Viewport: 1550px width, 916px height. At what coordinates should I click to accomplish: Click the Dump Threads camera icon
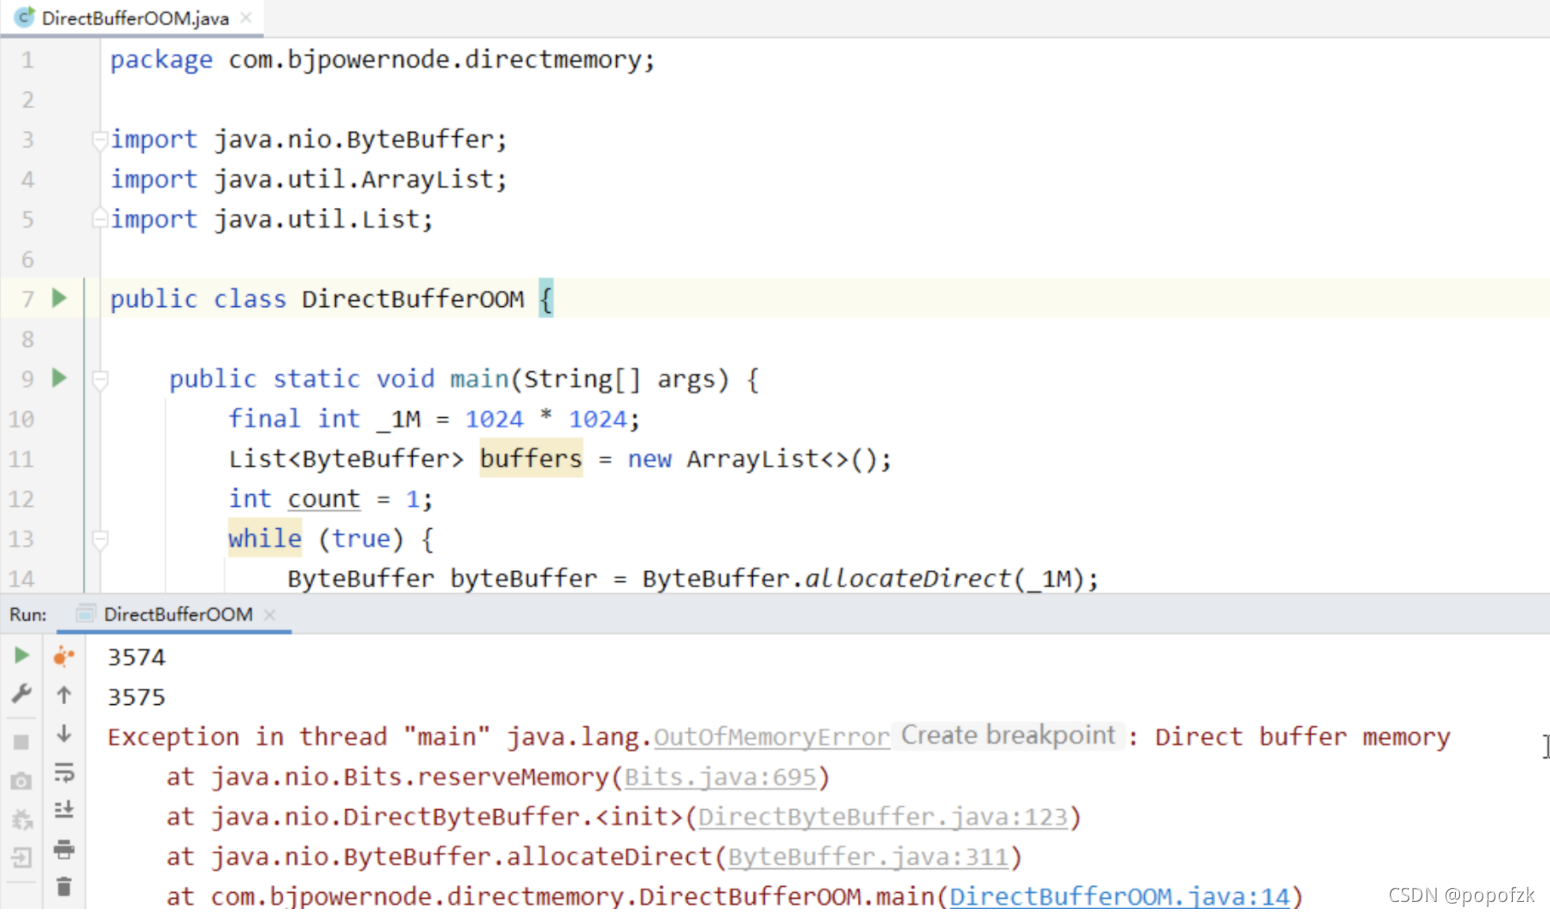pyautogui.click(x=21, y=781)
